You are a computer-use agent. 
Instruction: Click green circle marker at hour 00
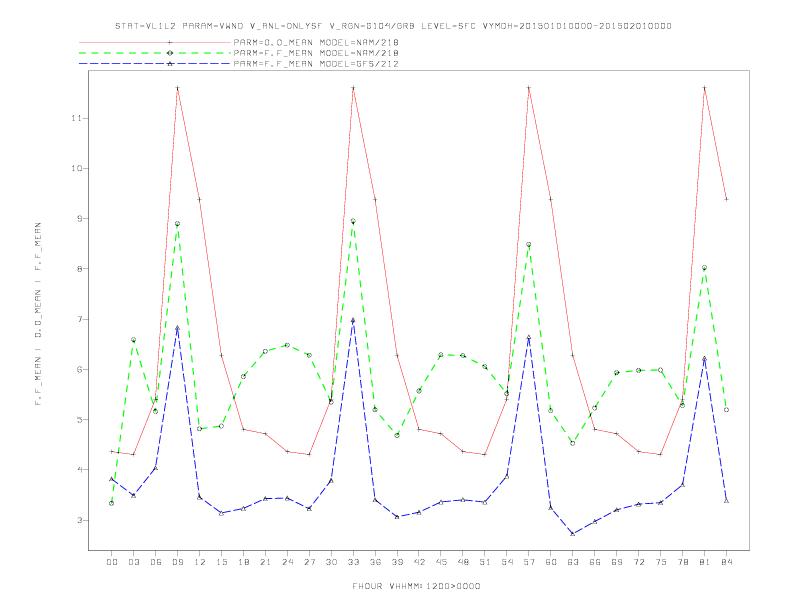pos(112,503)
